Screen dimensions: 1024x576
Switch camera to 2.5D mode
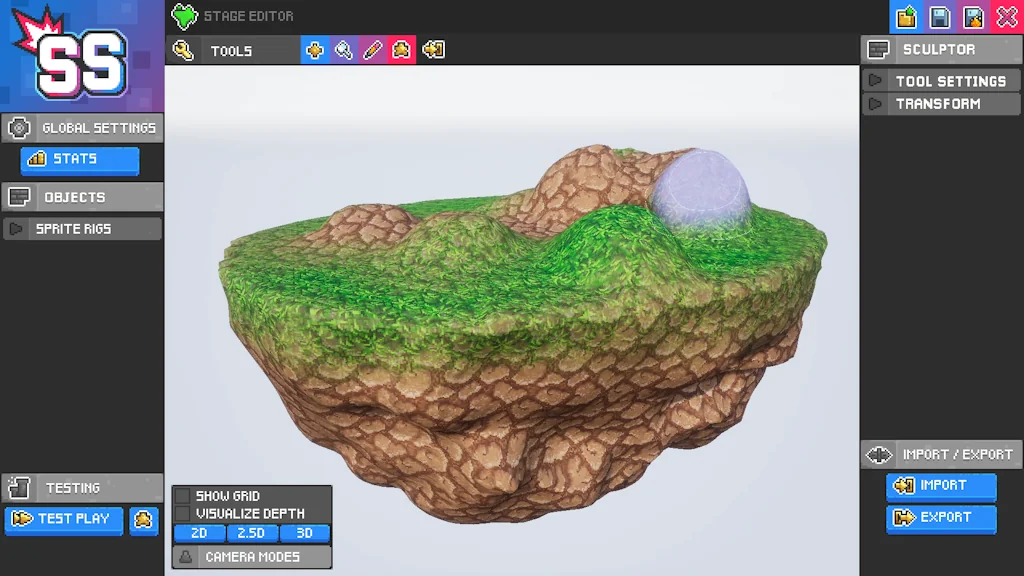pos(252,533)
